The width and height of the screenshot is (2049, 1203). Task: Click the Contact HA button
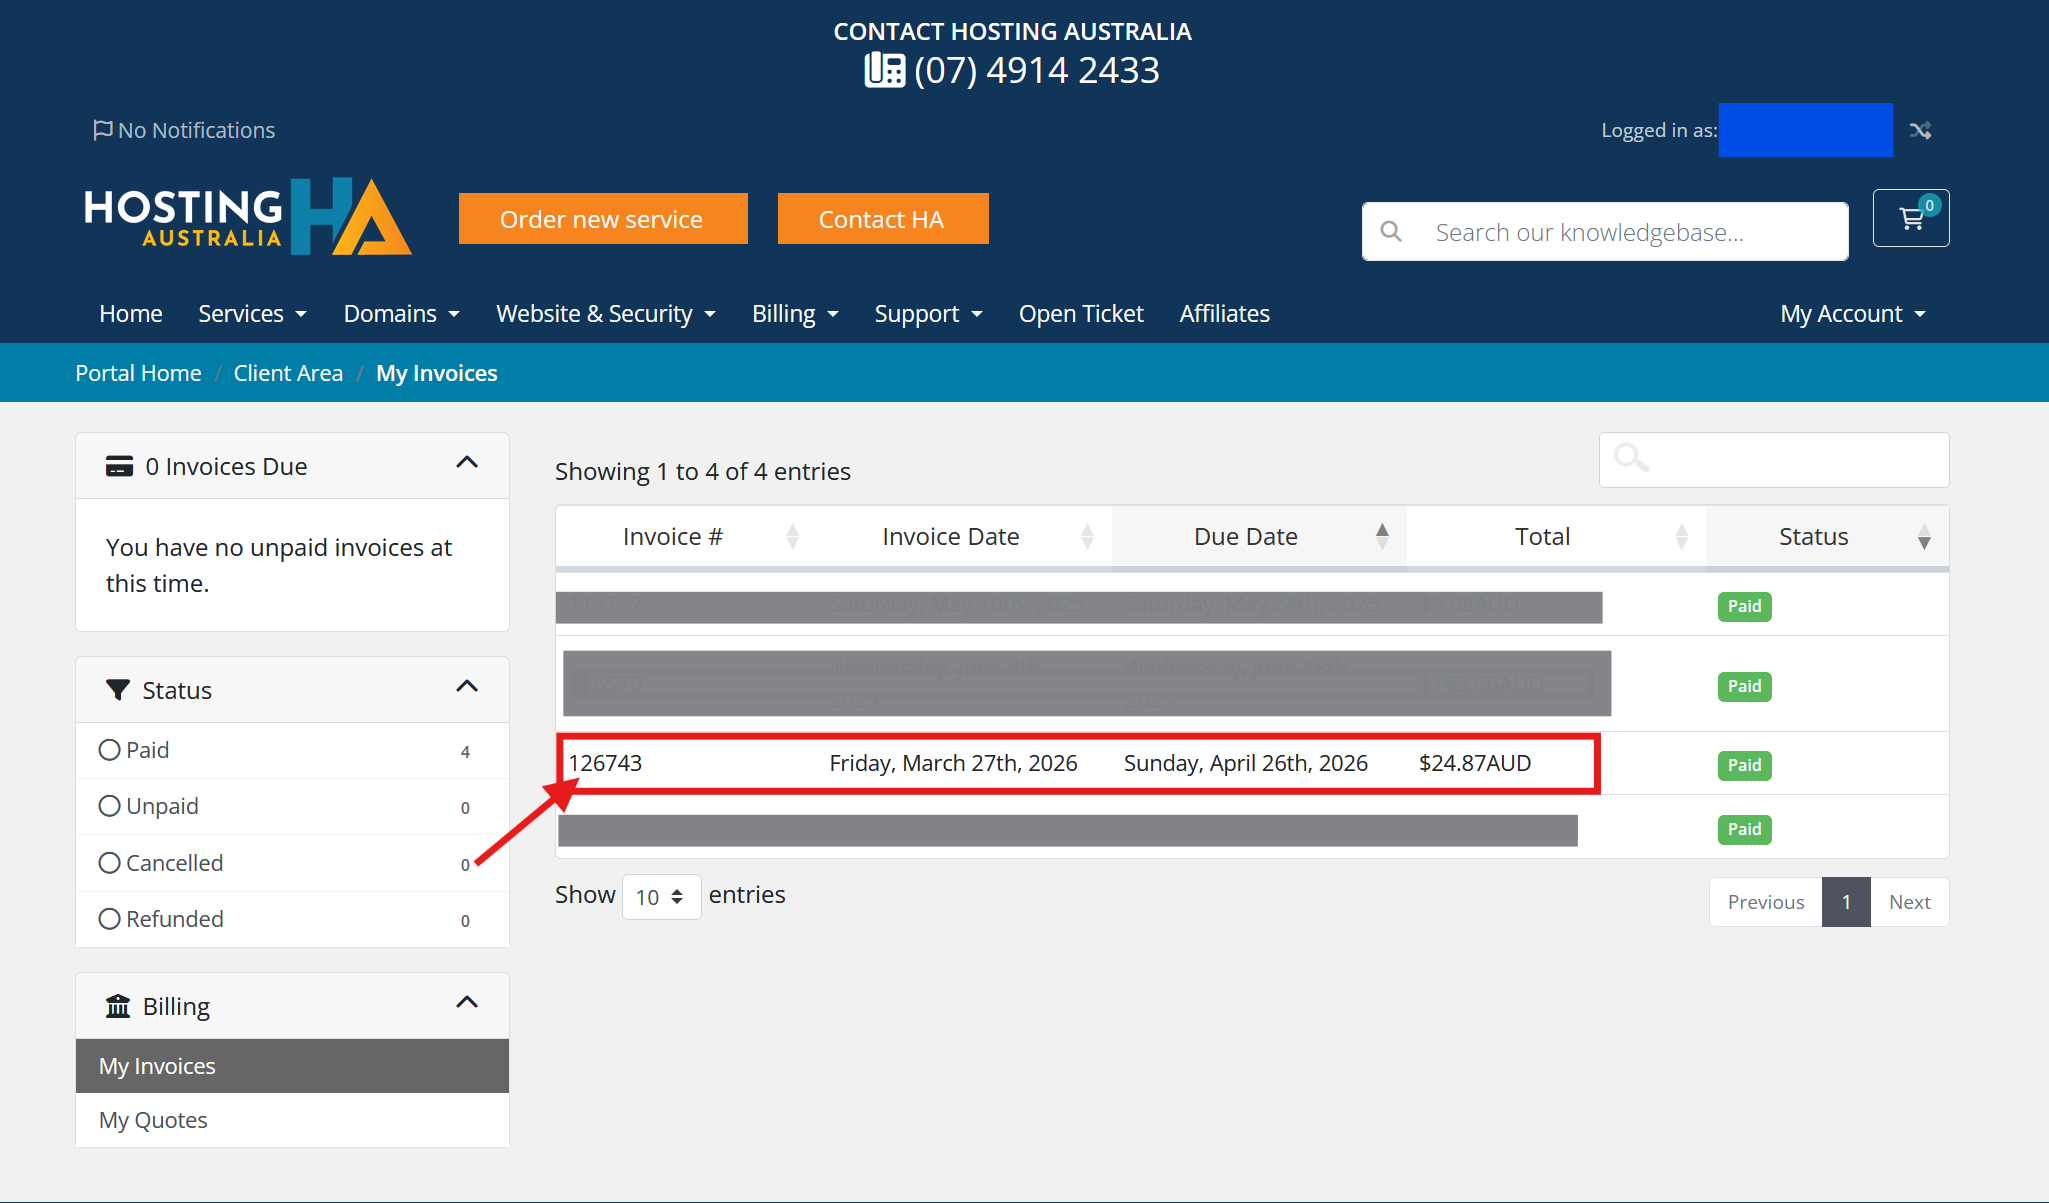883,218
